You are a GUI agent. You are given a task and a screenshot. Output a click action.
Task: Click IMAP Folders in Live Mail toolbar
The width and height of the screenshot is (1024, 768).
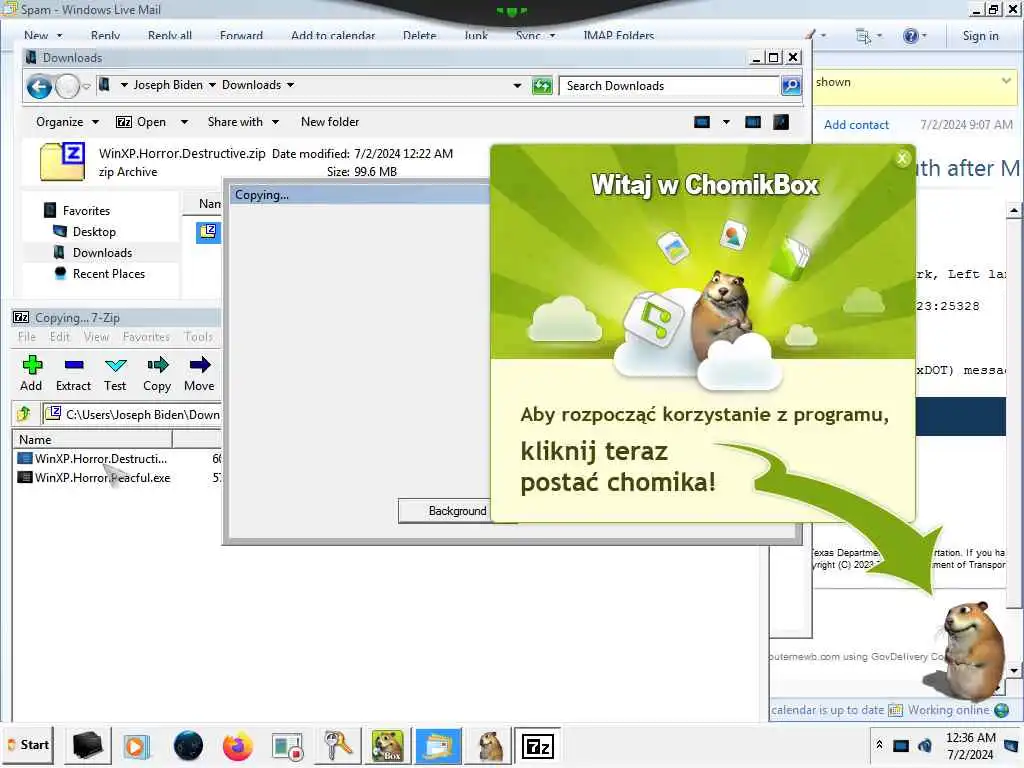pyautogui.click(x=618, y=36)
